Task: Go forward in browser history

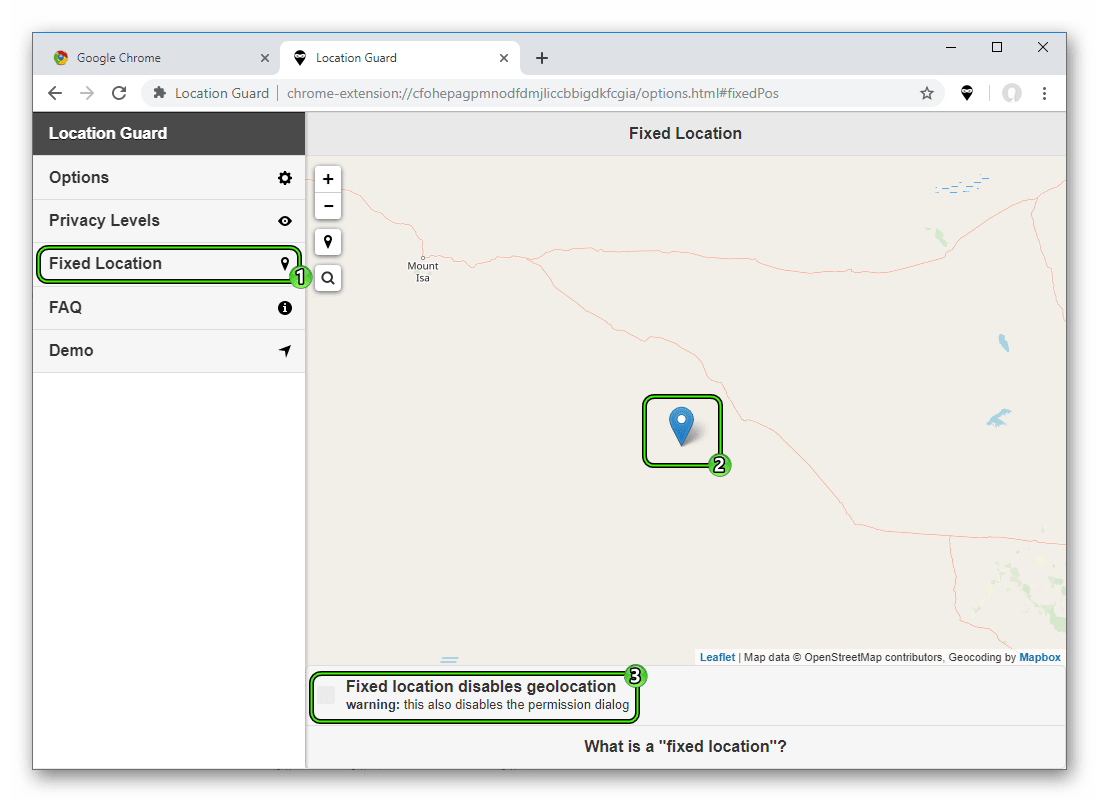Action: (x=87, y=93)
